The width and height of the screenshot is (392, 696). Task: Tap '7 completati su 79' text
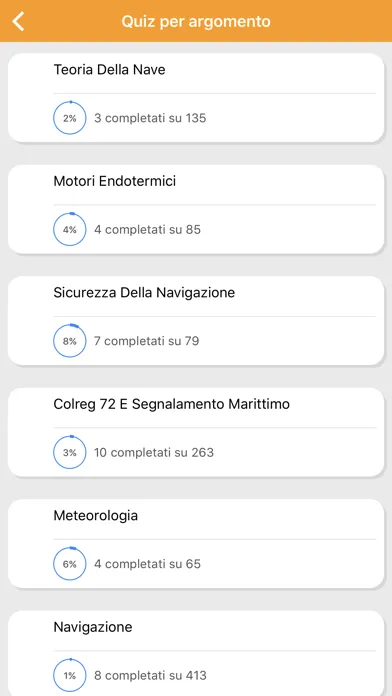(x=147, y=341)
